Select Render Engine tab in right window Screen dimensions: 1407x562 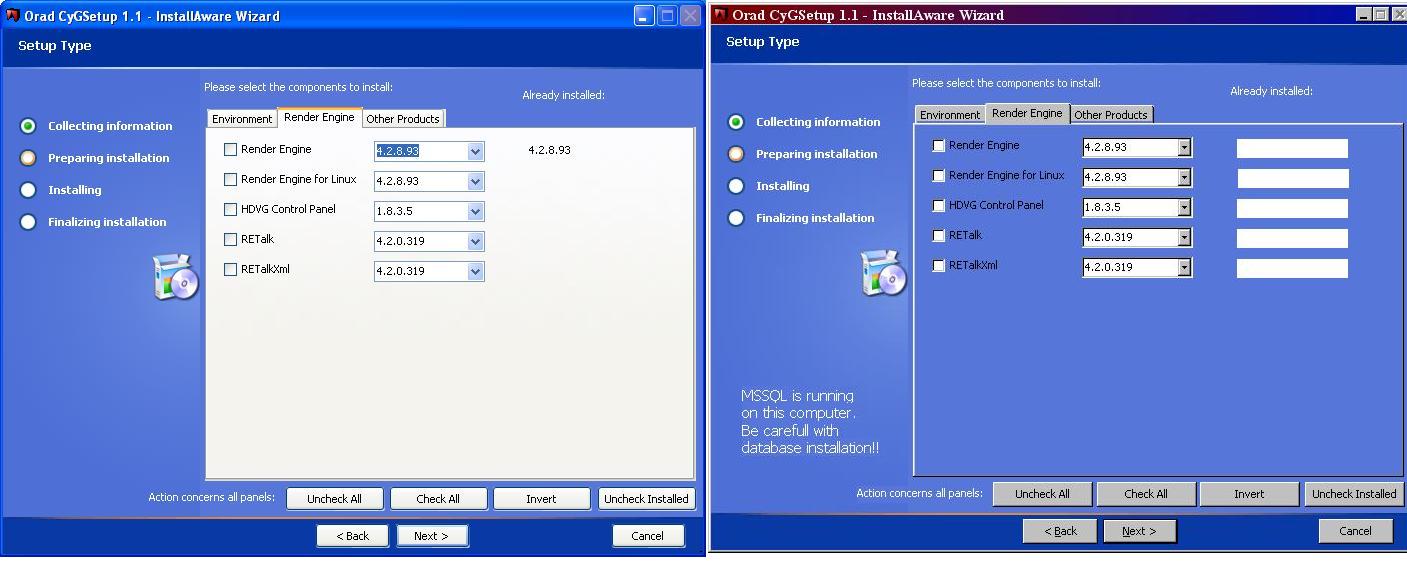(1027, 113)
